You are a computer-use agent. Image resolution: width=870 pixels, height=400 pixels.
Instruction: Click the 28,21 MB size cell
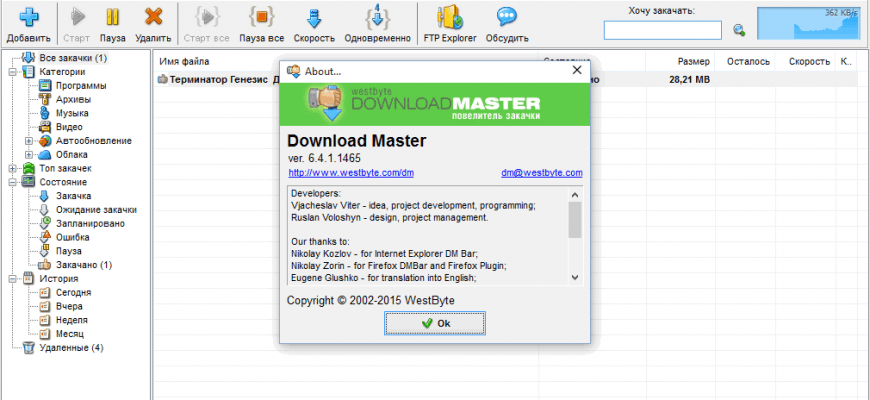coord(690,79)
